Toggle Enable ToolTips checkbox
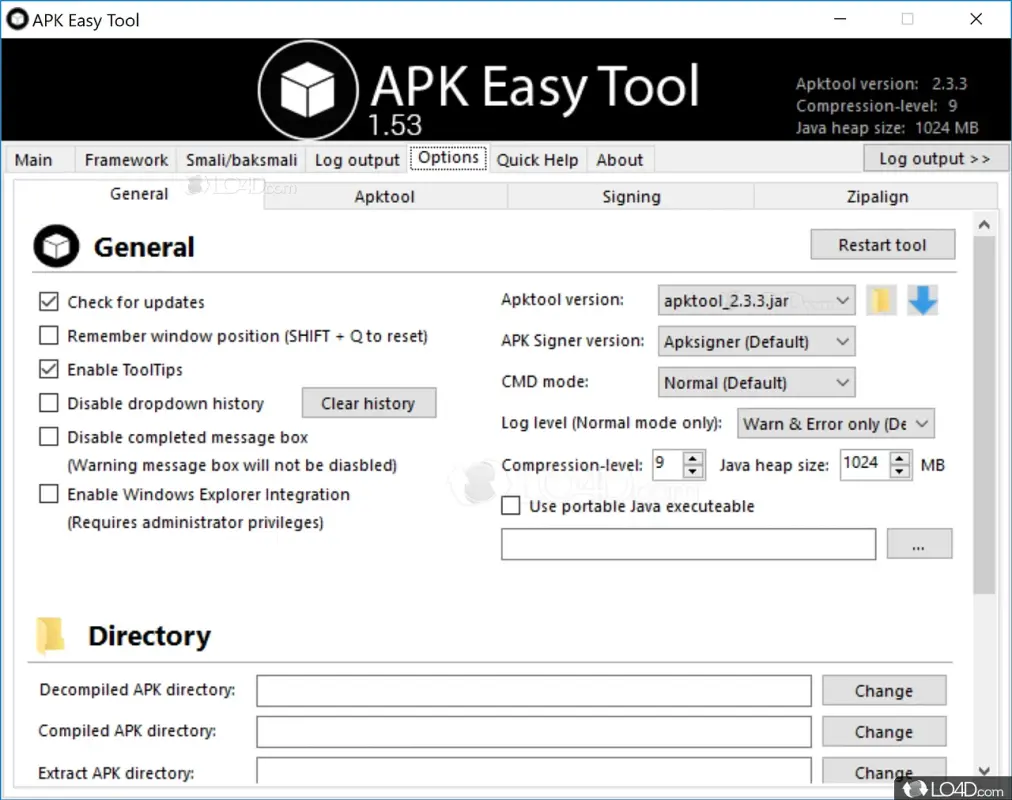This screenshot has width=1012, height=800. (48, 369)
